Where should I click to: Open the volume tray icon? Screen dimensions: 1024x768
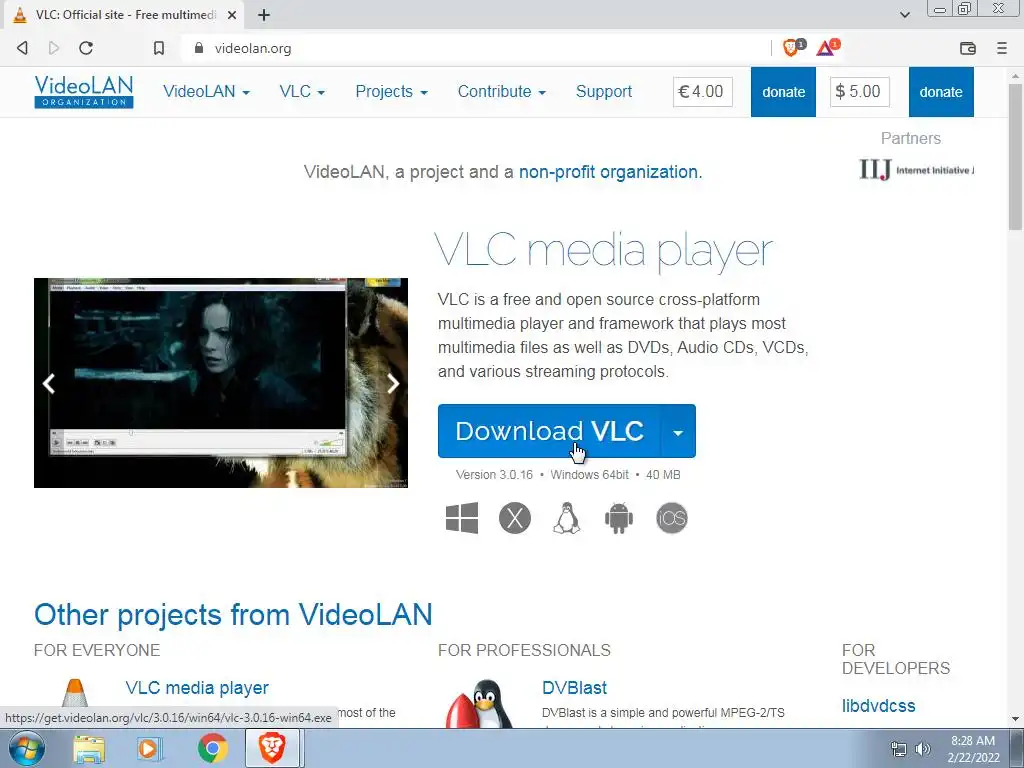pyautogui.click(x=923, y=749)
